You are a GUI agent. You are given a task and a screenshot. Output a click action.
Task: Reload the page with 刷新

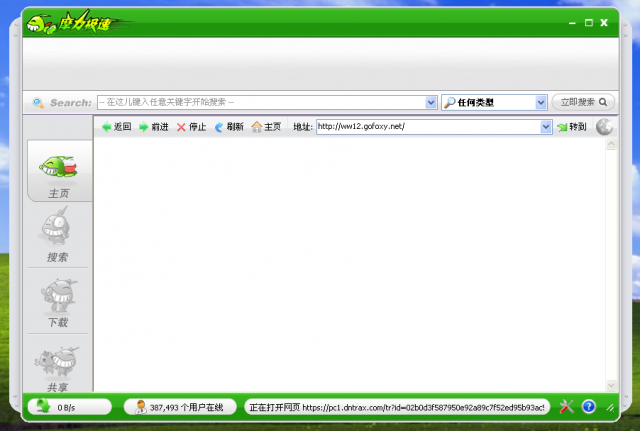[x=229, y=127]
